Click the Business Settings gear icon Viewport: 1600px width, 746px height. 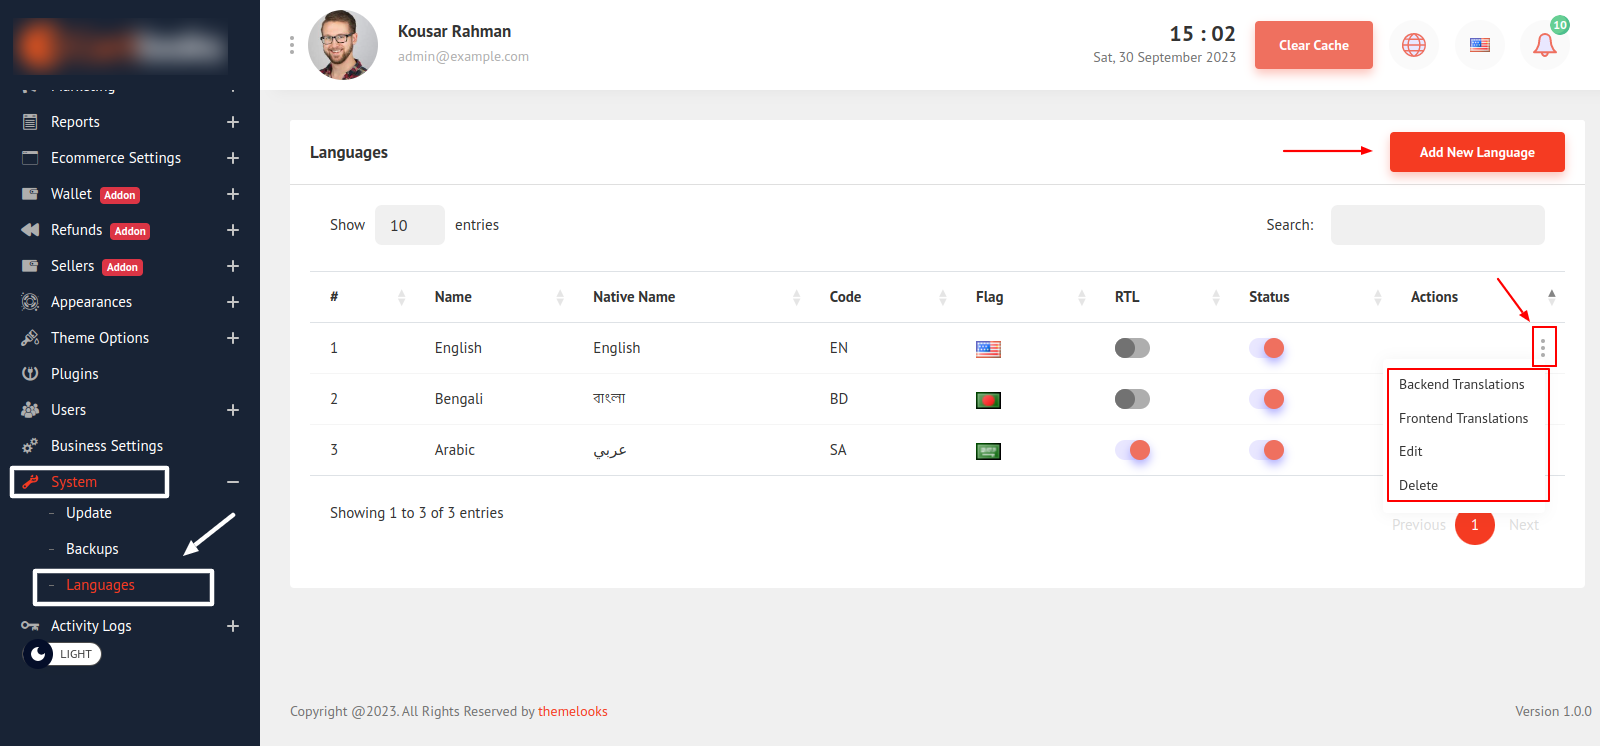[30, 446]
